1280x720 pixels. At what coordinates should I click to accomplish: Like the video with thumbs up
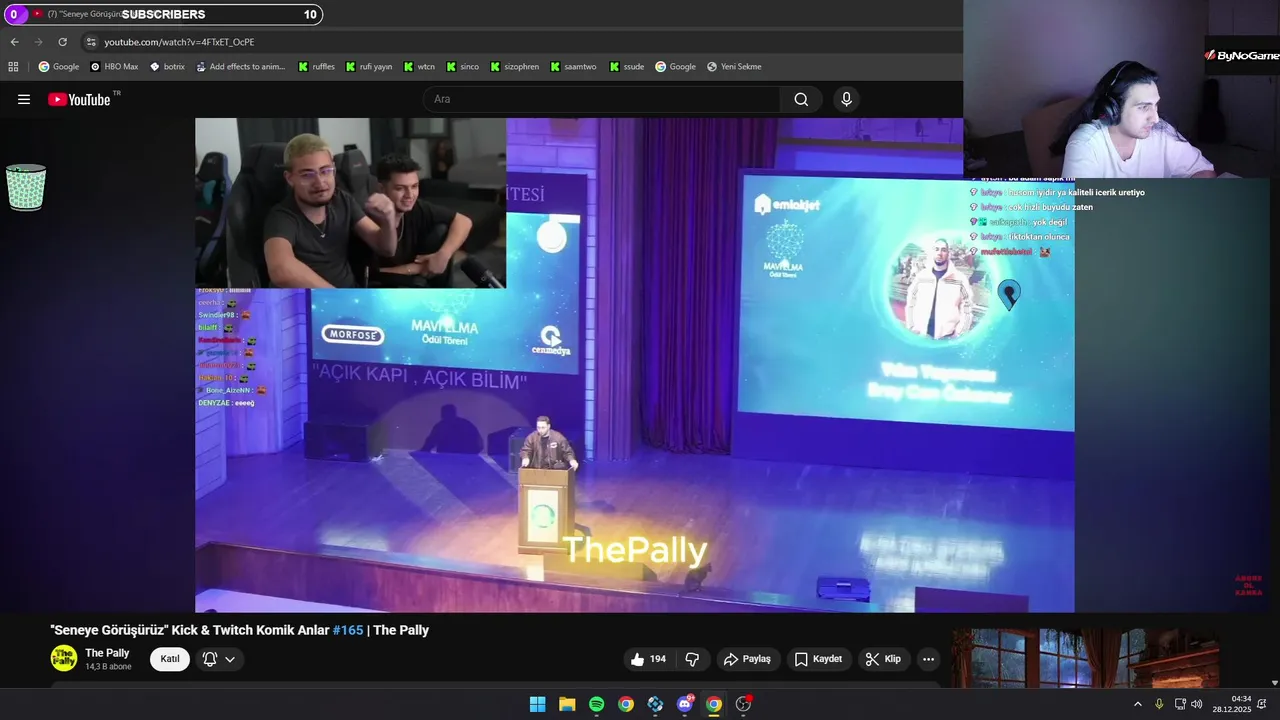tap(647, 659)
